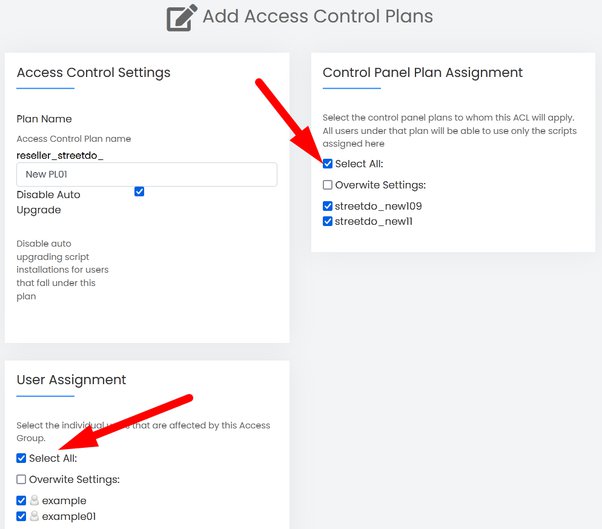Uncheck the example01 user checkbox

(x=22, y=516)
